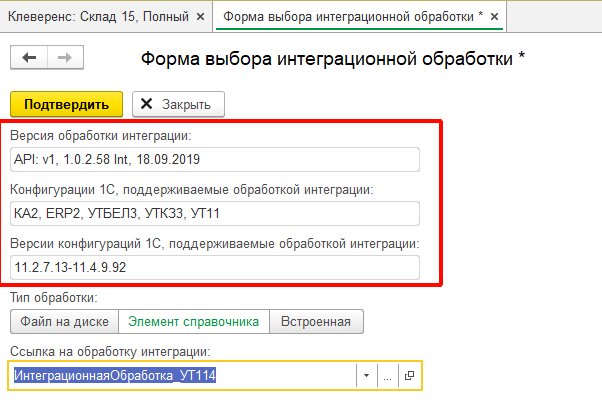Screen dimensions: 602x405
Task: Click the 'Ссылка на обработку интеграции:' label
Action: (x=110, y=352)
